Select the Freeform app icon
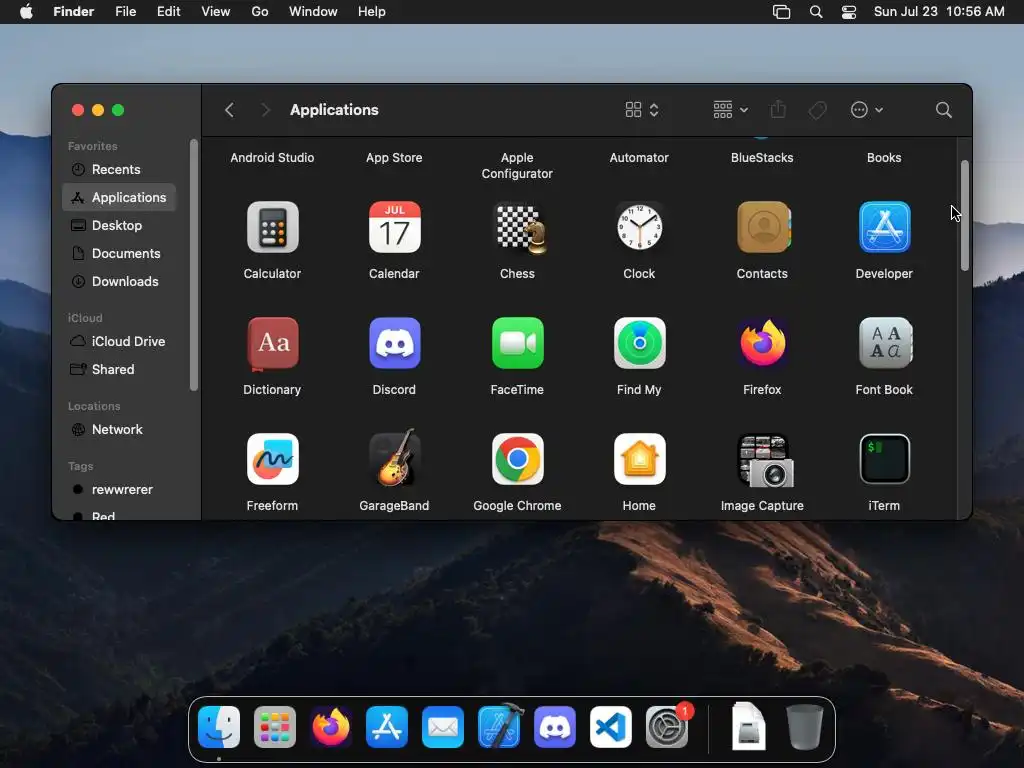This screenshot has height=768, width=1024. coord(272,459)
